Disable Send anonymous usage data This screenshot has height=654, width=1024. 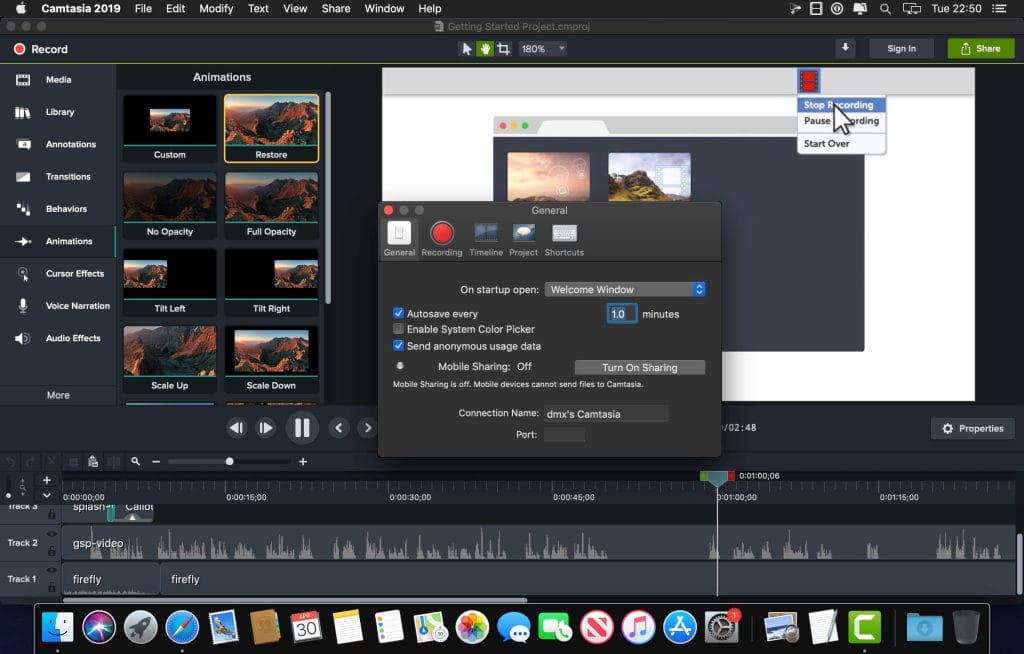(x=398, y=345)
